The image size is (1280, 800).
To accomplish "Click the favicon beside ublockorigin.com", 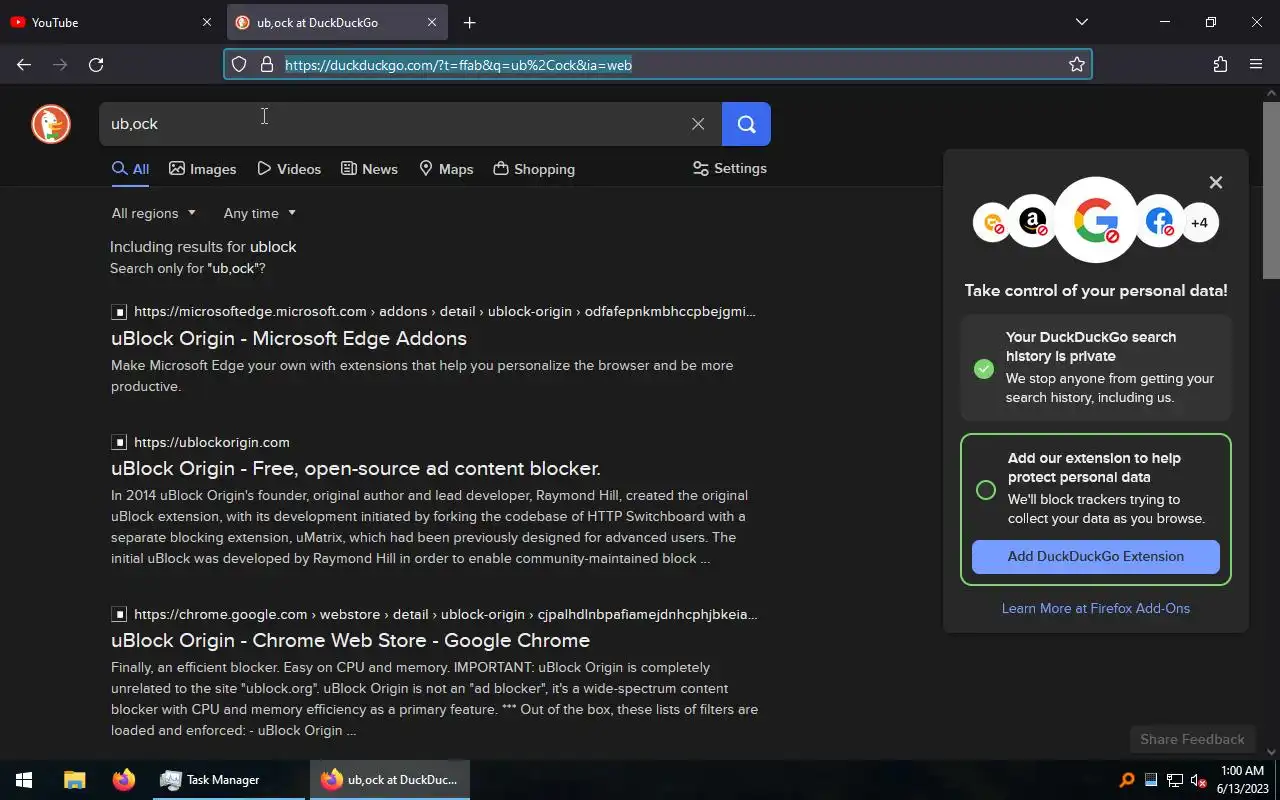I will tap(119, 442).
